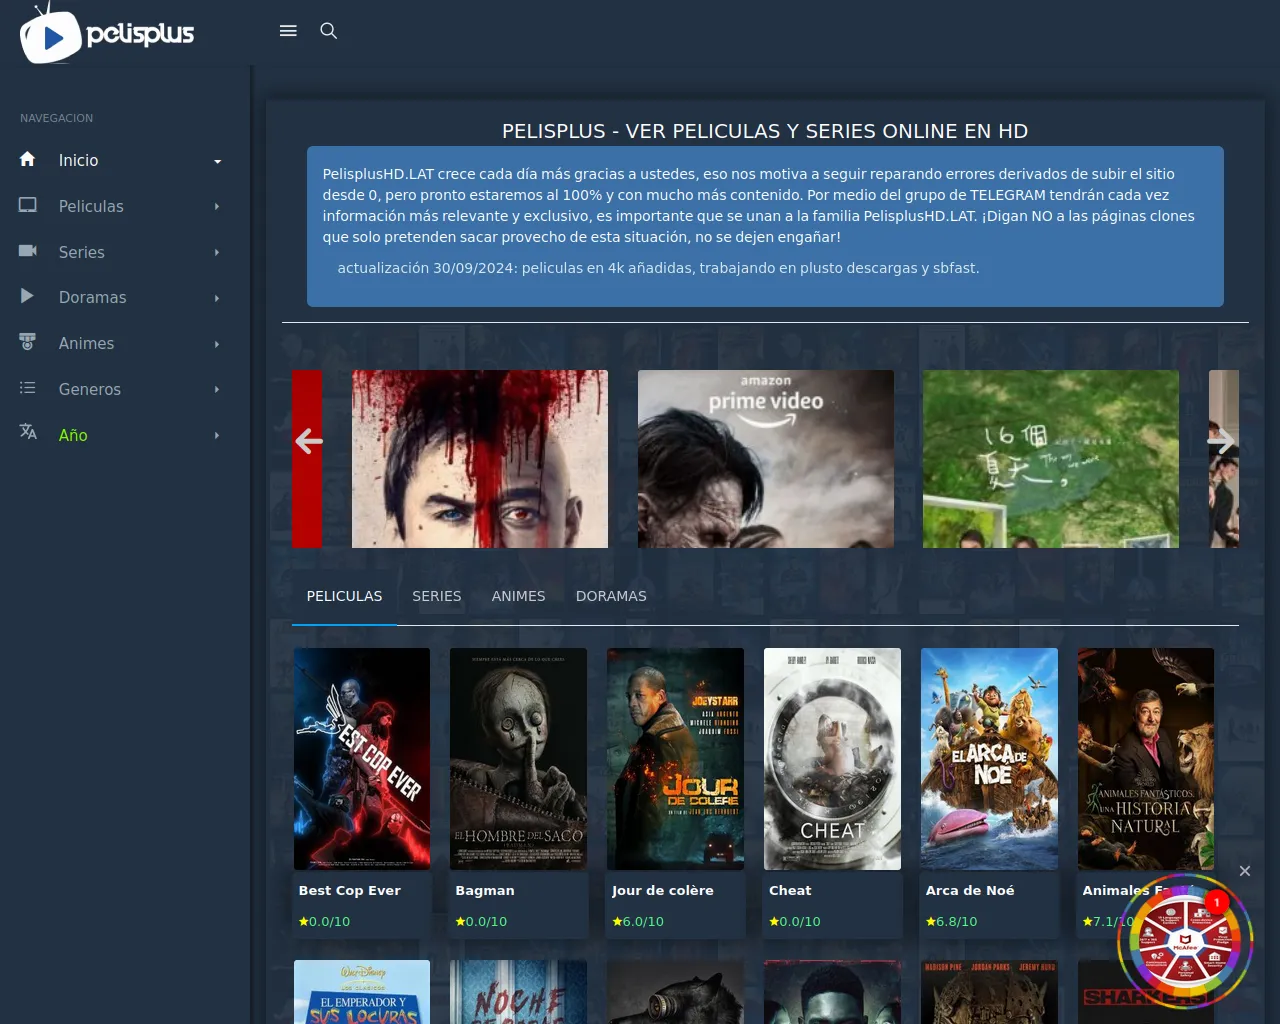Screen dimensions: 1280x1024
Task: Switch to the SERIES tab
Action: (x=437, y=596)
